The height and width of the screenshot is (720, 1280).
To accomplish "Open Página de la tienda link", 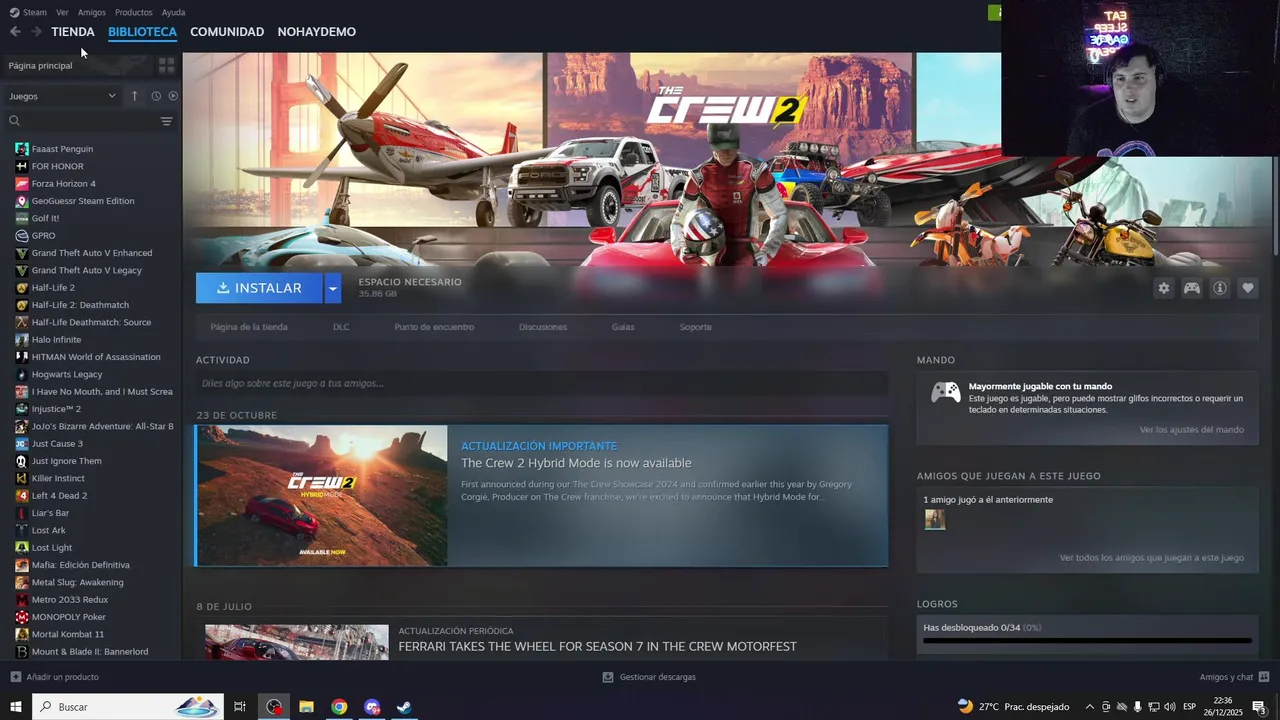I will point(249,327).
